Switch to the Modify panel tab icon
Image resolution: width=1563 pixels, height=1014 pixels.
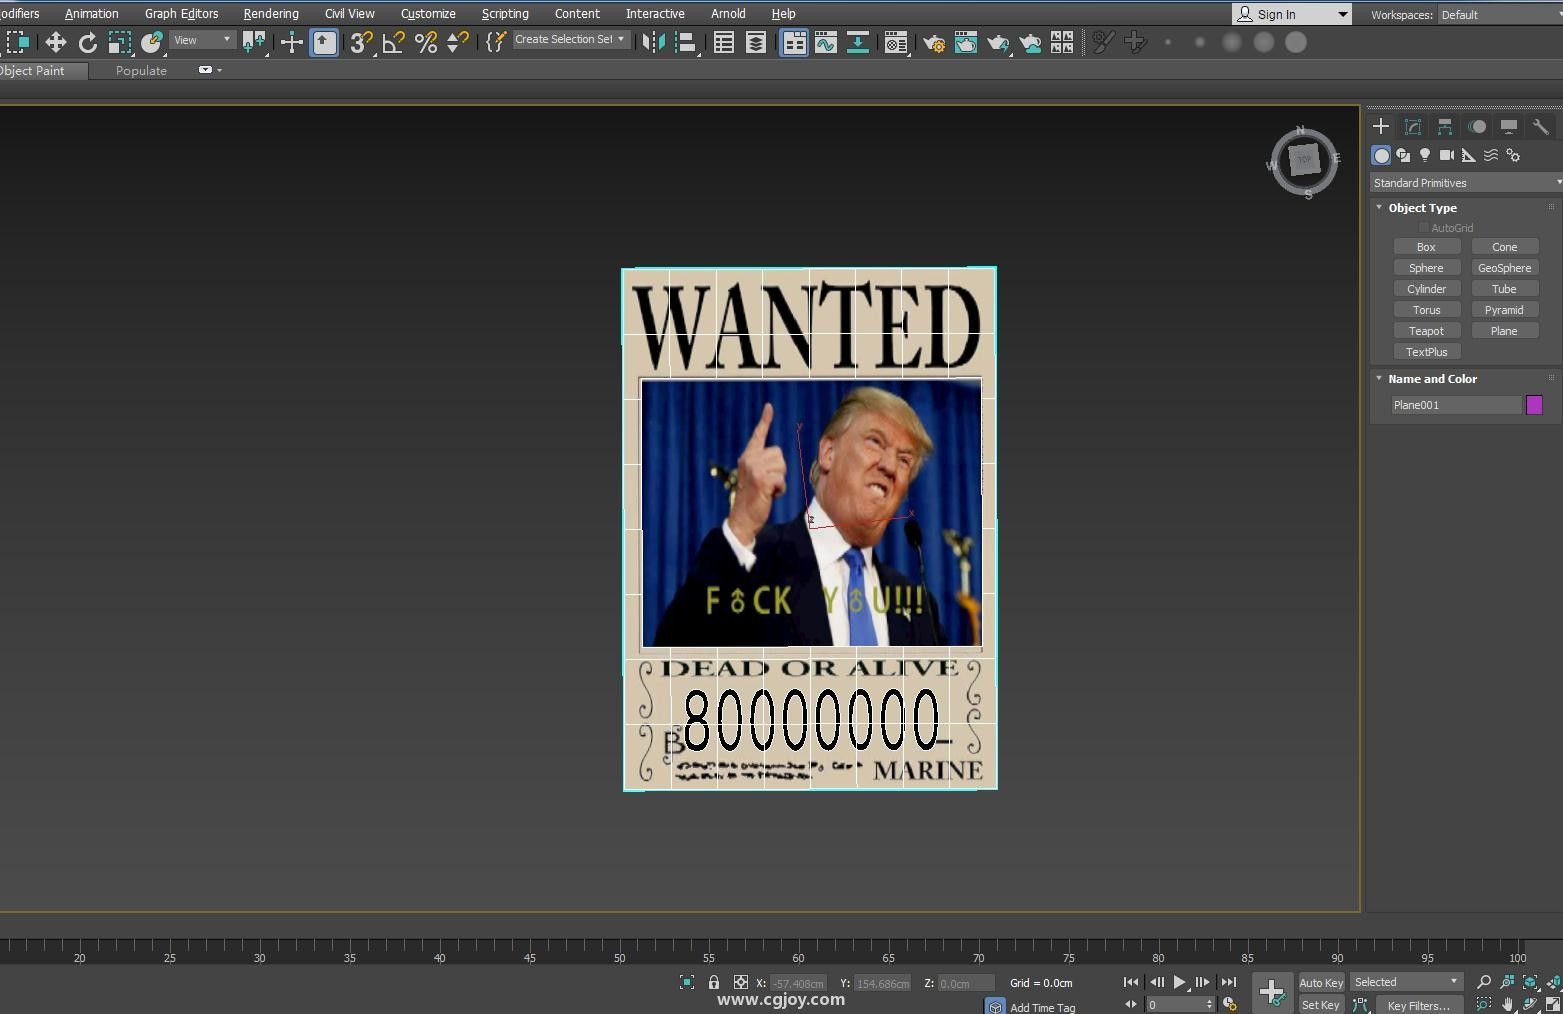click(x=1413, y=127)
